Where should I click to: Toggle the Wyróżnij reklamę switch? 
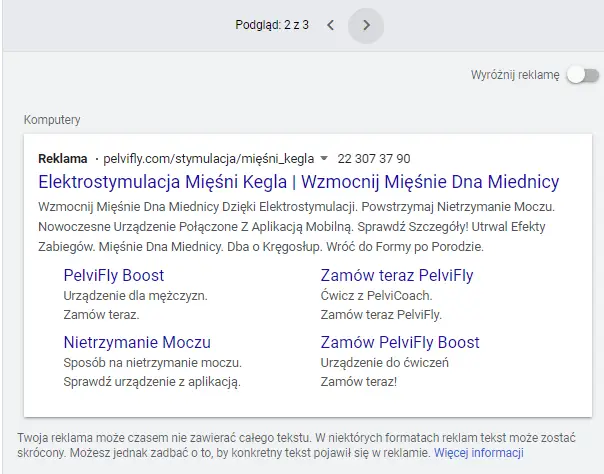[x=583, y=75]
